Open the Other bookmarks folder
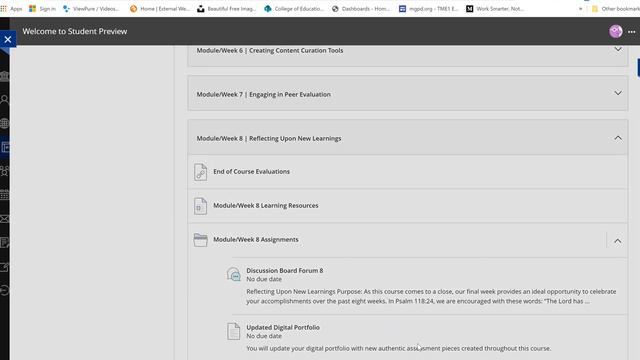 coord(616,9)
